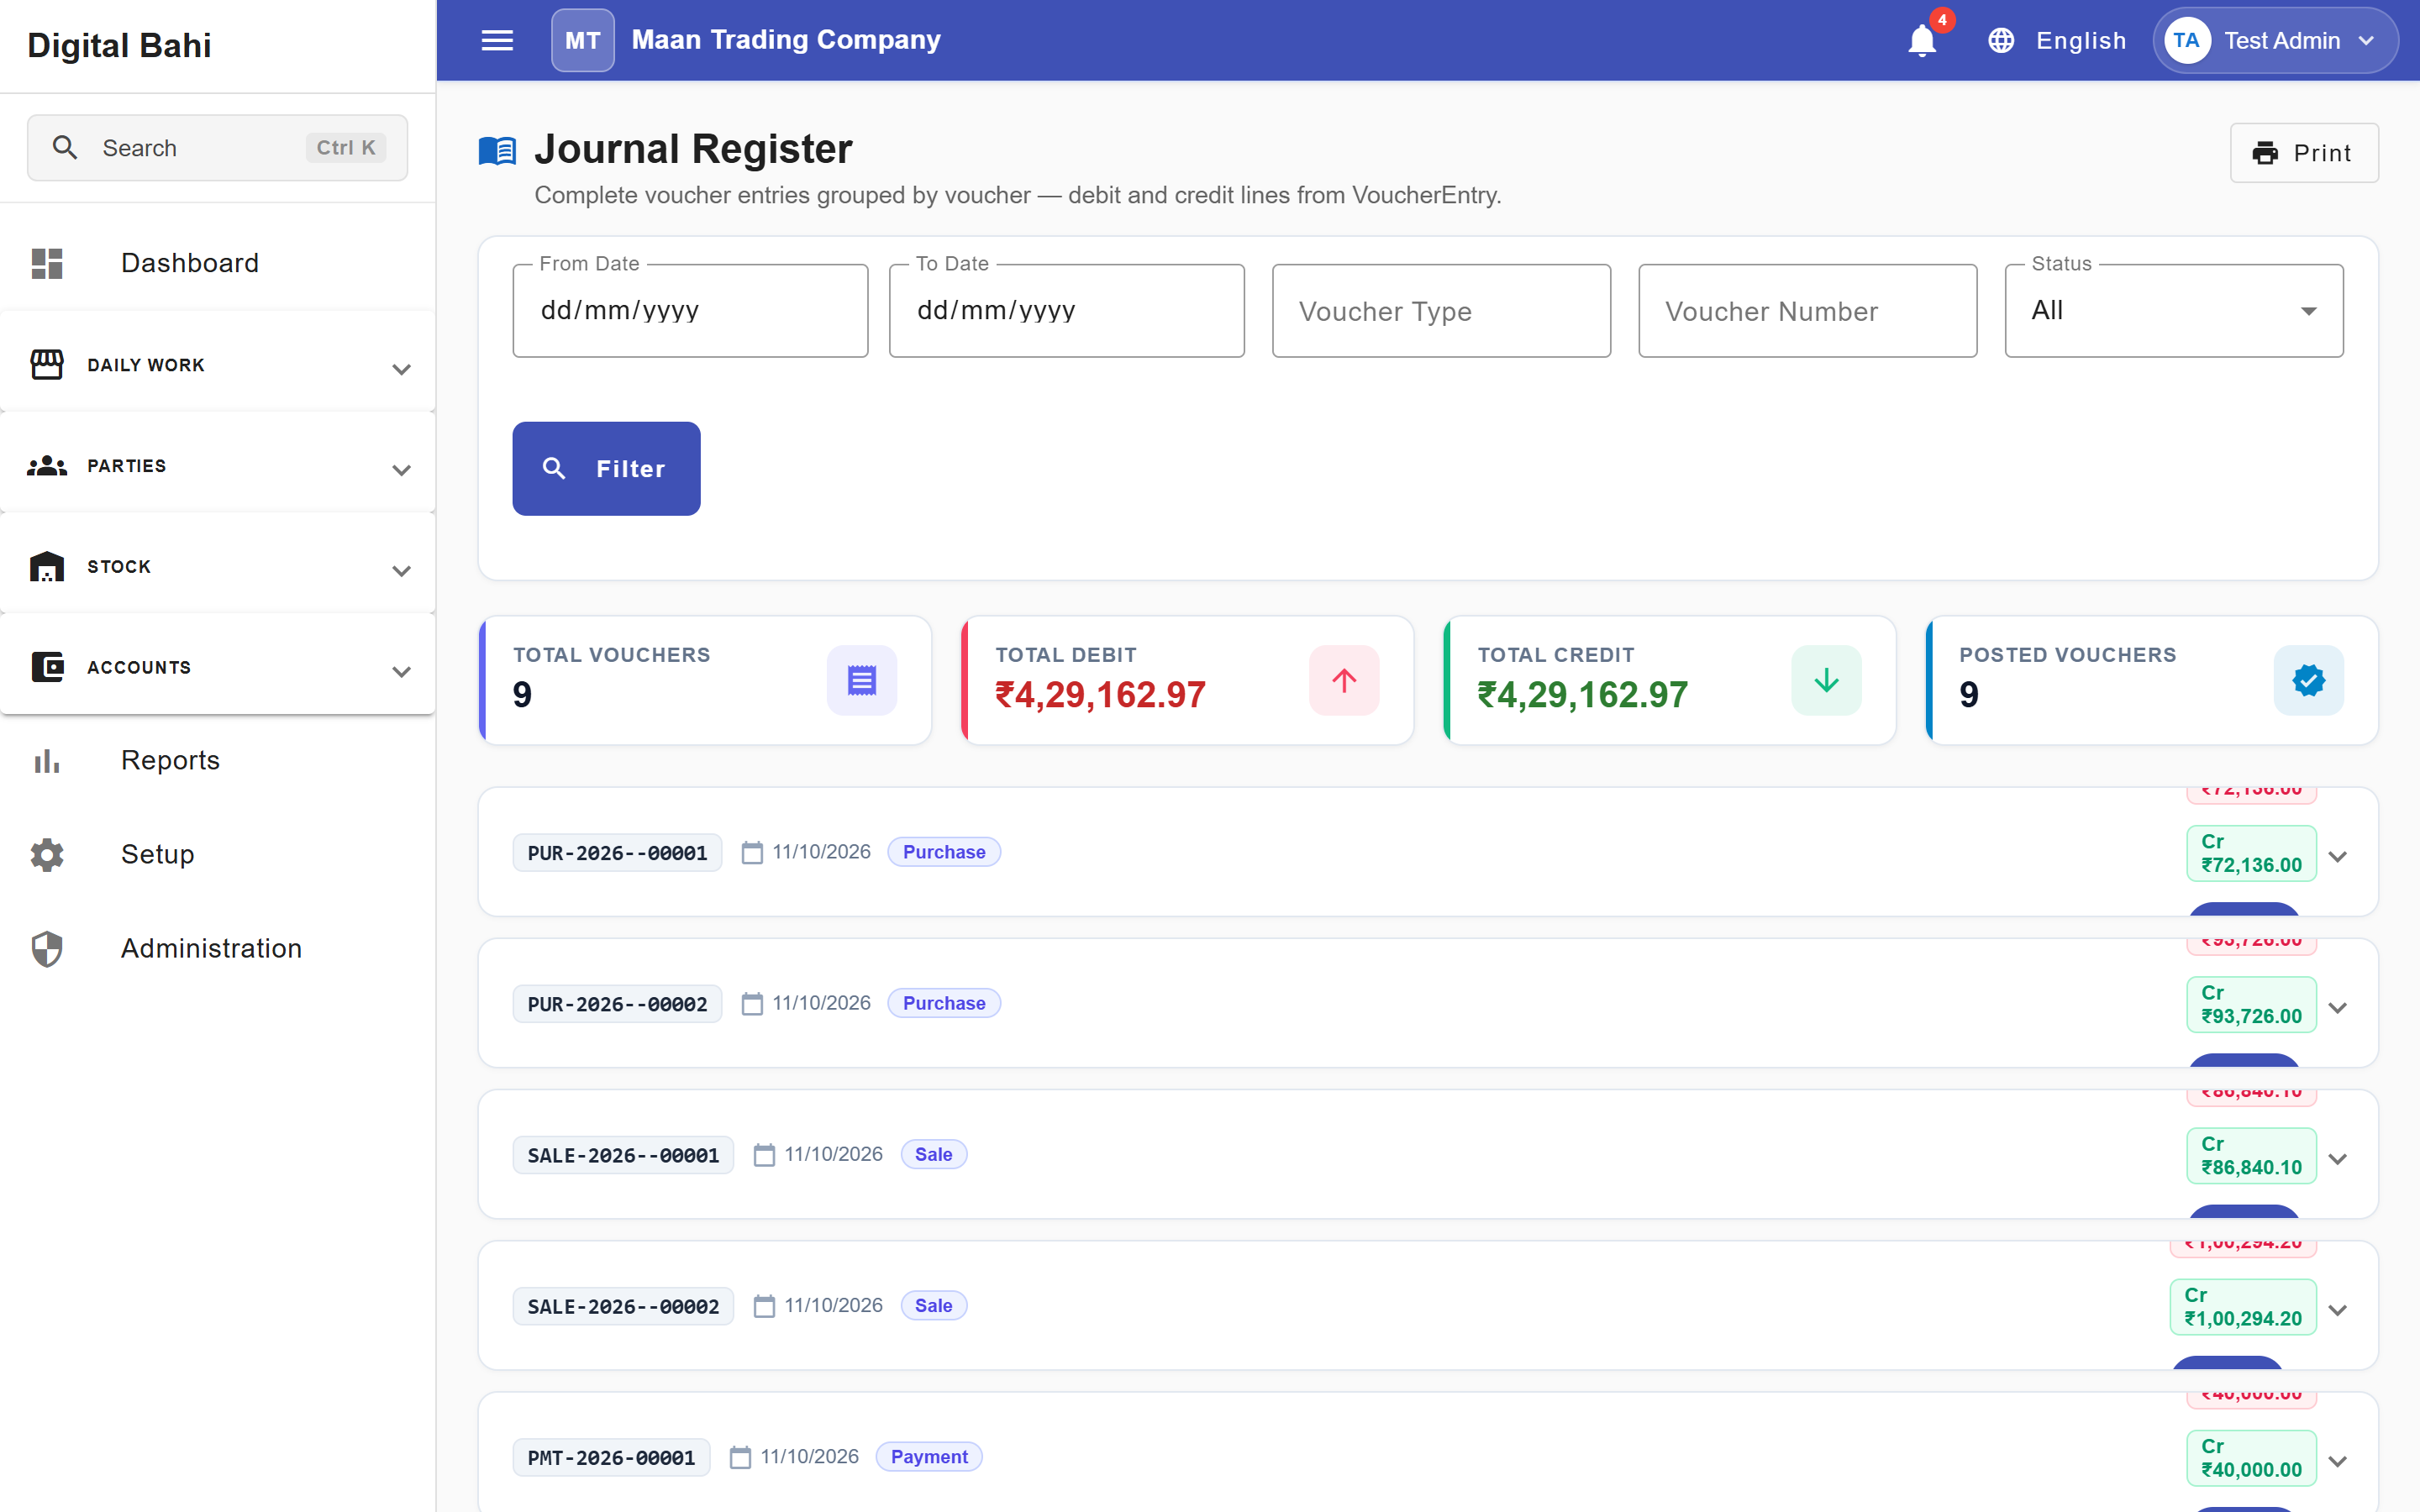Click the To Date field
Screen dimensions: 2420x1512
tap(1066, 311)
